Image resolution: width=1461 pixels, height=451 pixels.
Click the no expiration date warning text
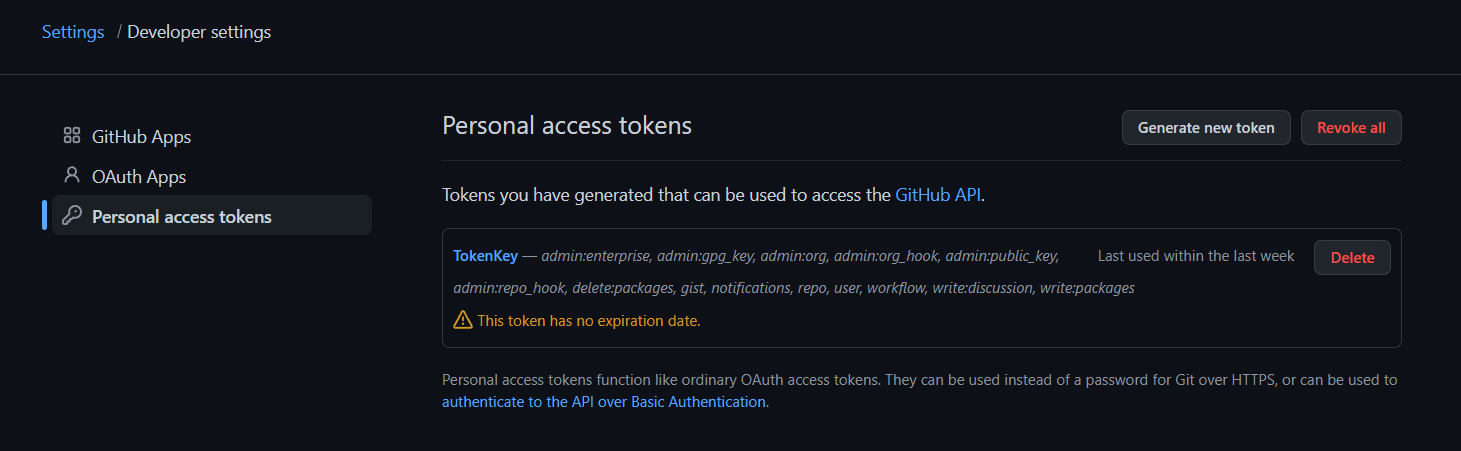(588, 321)
